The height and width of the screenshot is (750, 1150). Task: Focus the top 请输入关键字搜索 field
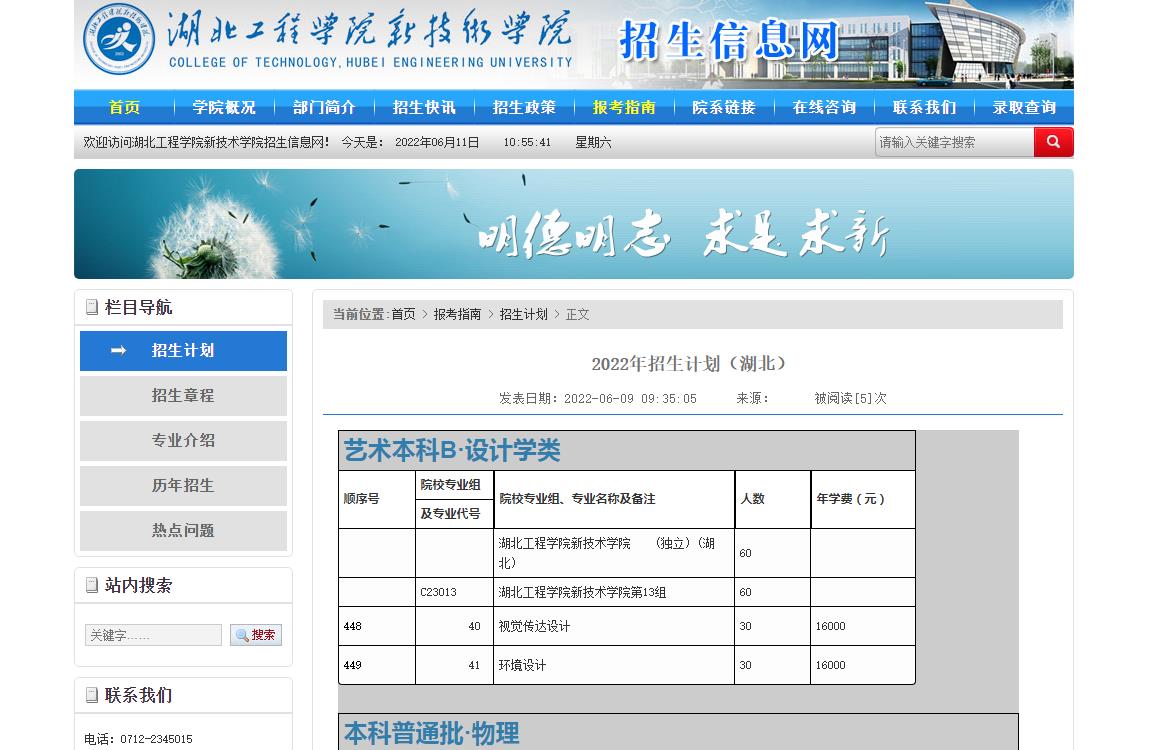click(x=954, y=142)
